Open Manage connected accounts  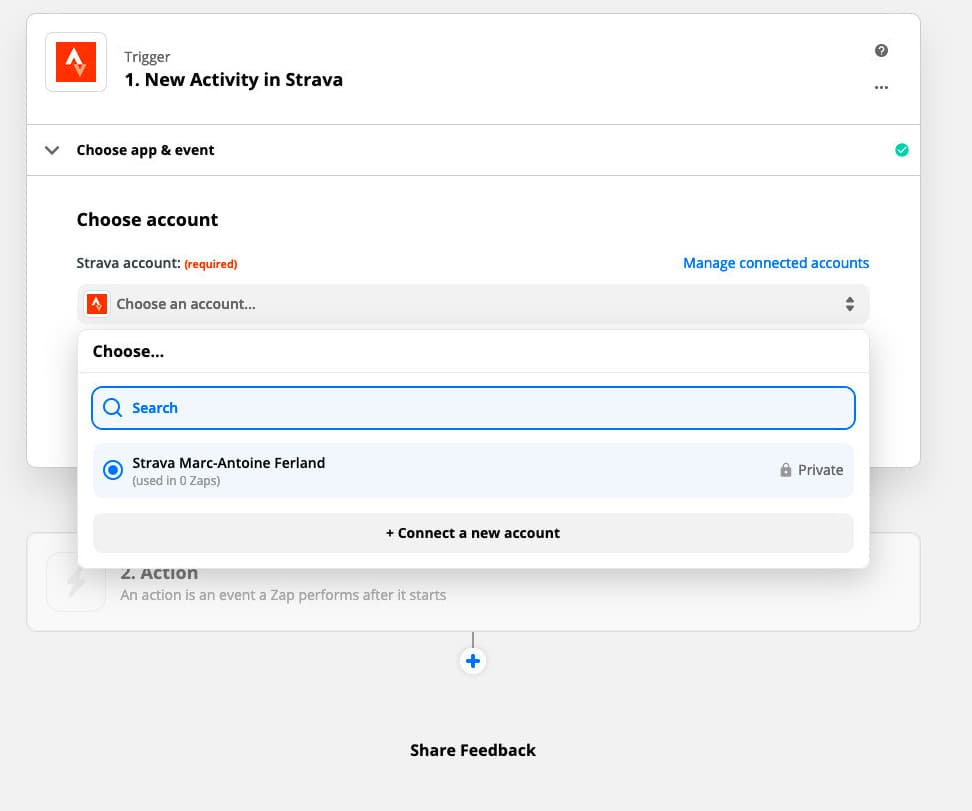[776, 262]
